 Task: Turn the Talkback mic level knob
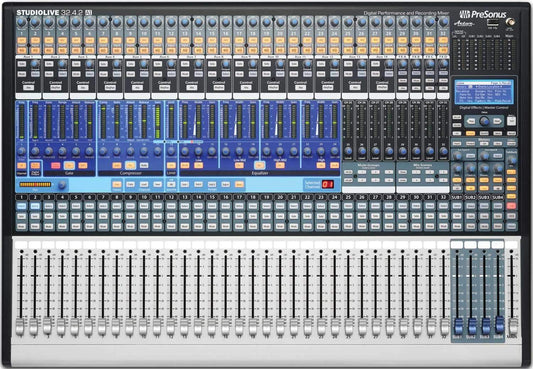512,160
